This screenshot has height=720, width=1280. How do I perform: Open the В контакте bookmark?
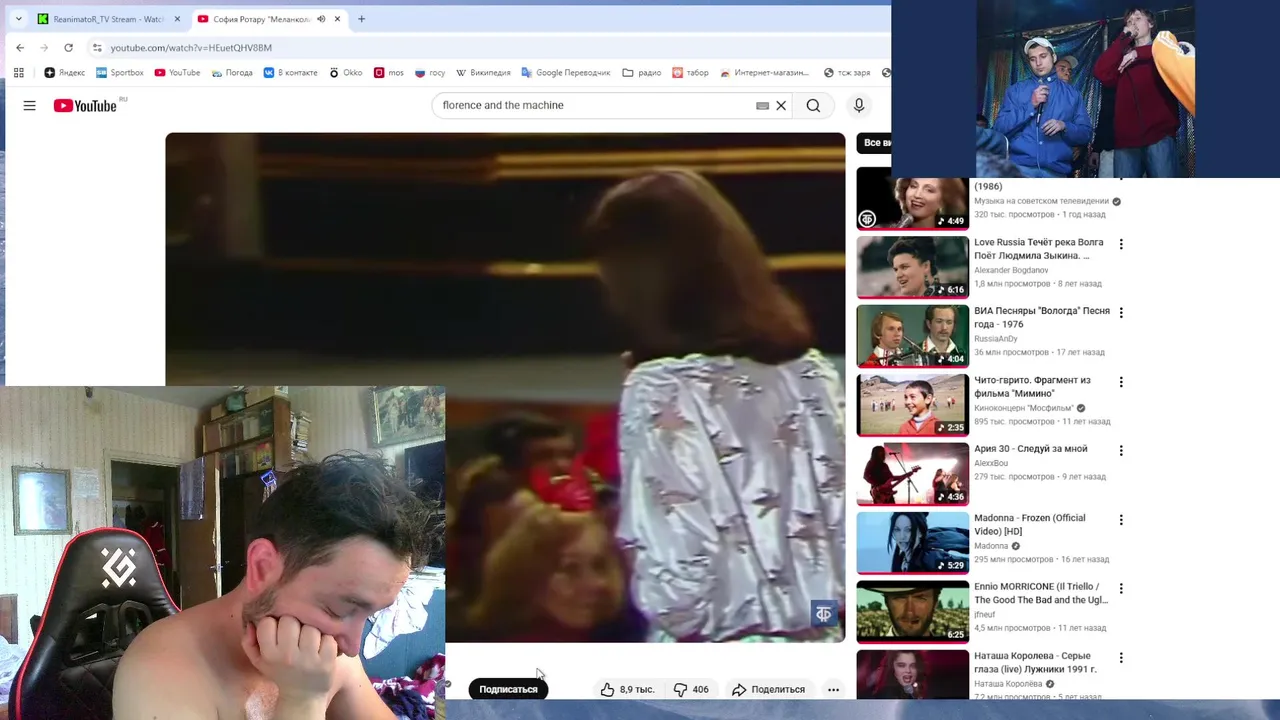point(290,72)
